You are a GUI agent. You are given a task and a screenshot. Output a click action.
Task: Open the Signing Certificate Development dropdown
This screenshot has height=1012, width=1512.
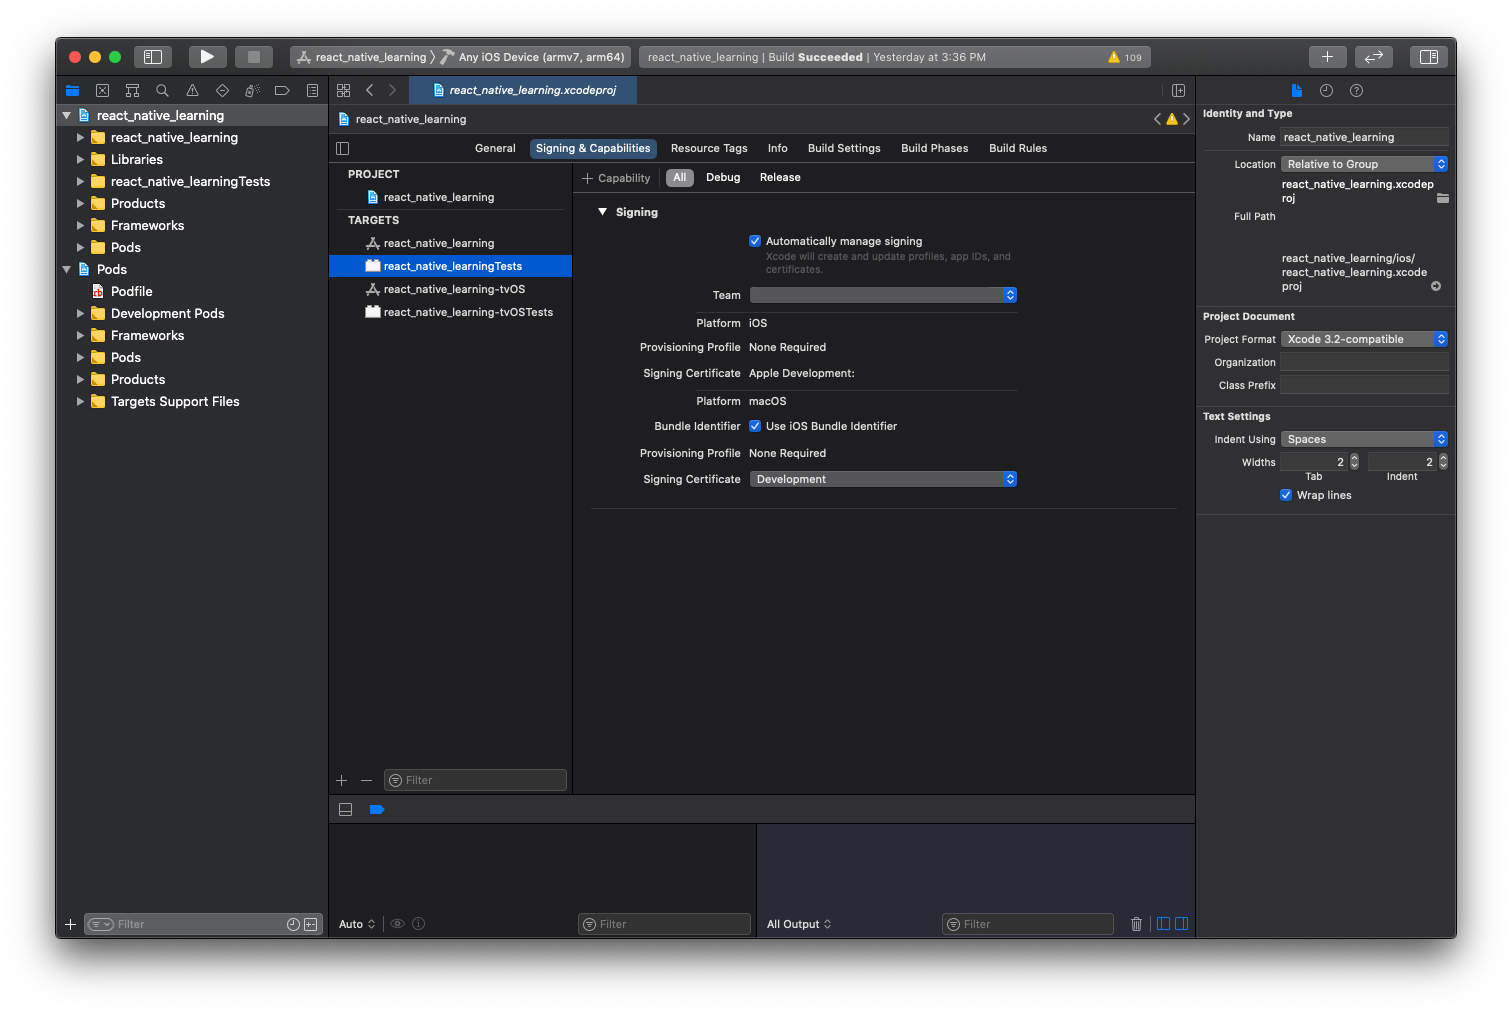coord(883,479)
